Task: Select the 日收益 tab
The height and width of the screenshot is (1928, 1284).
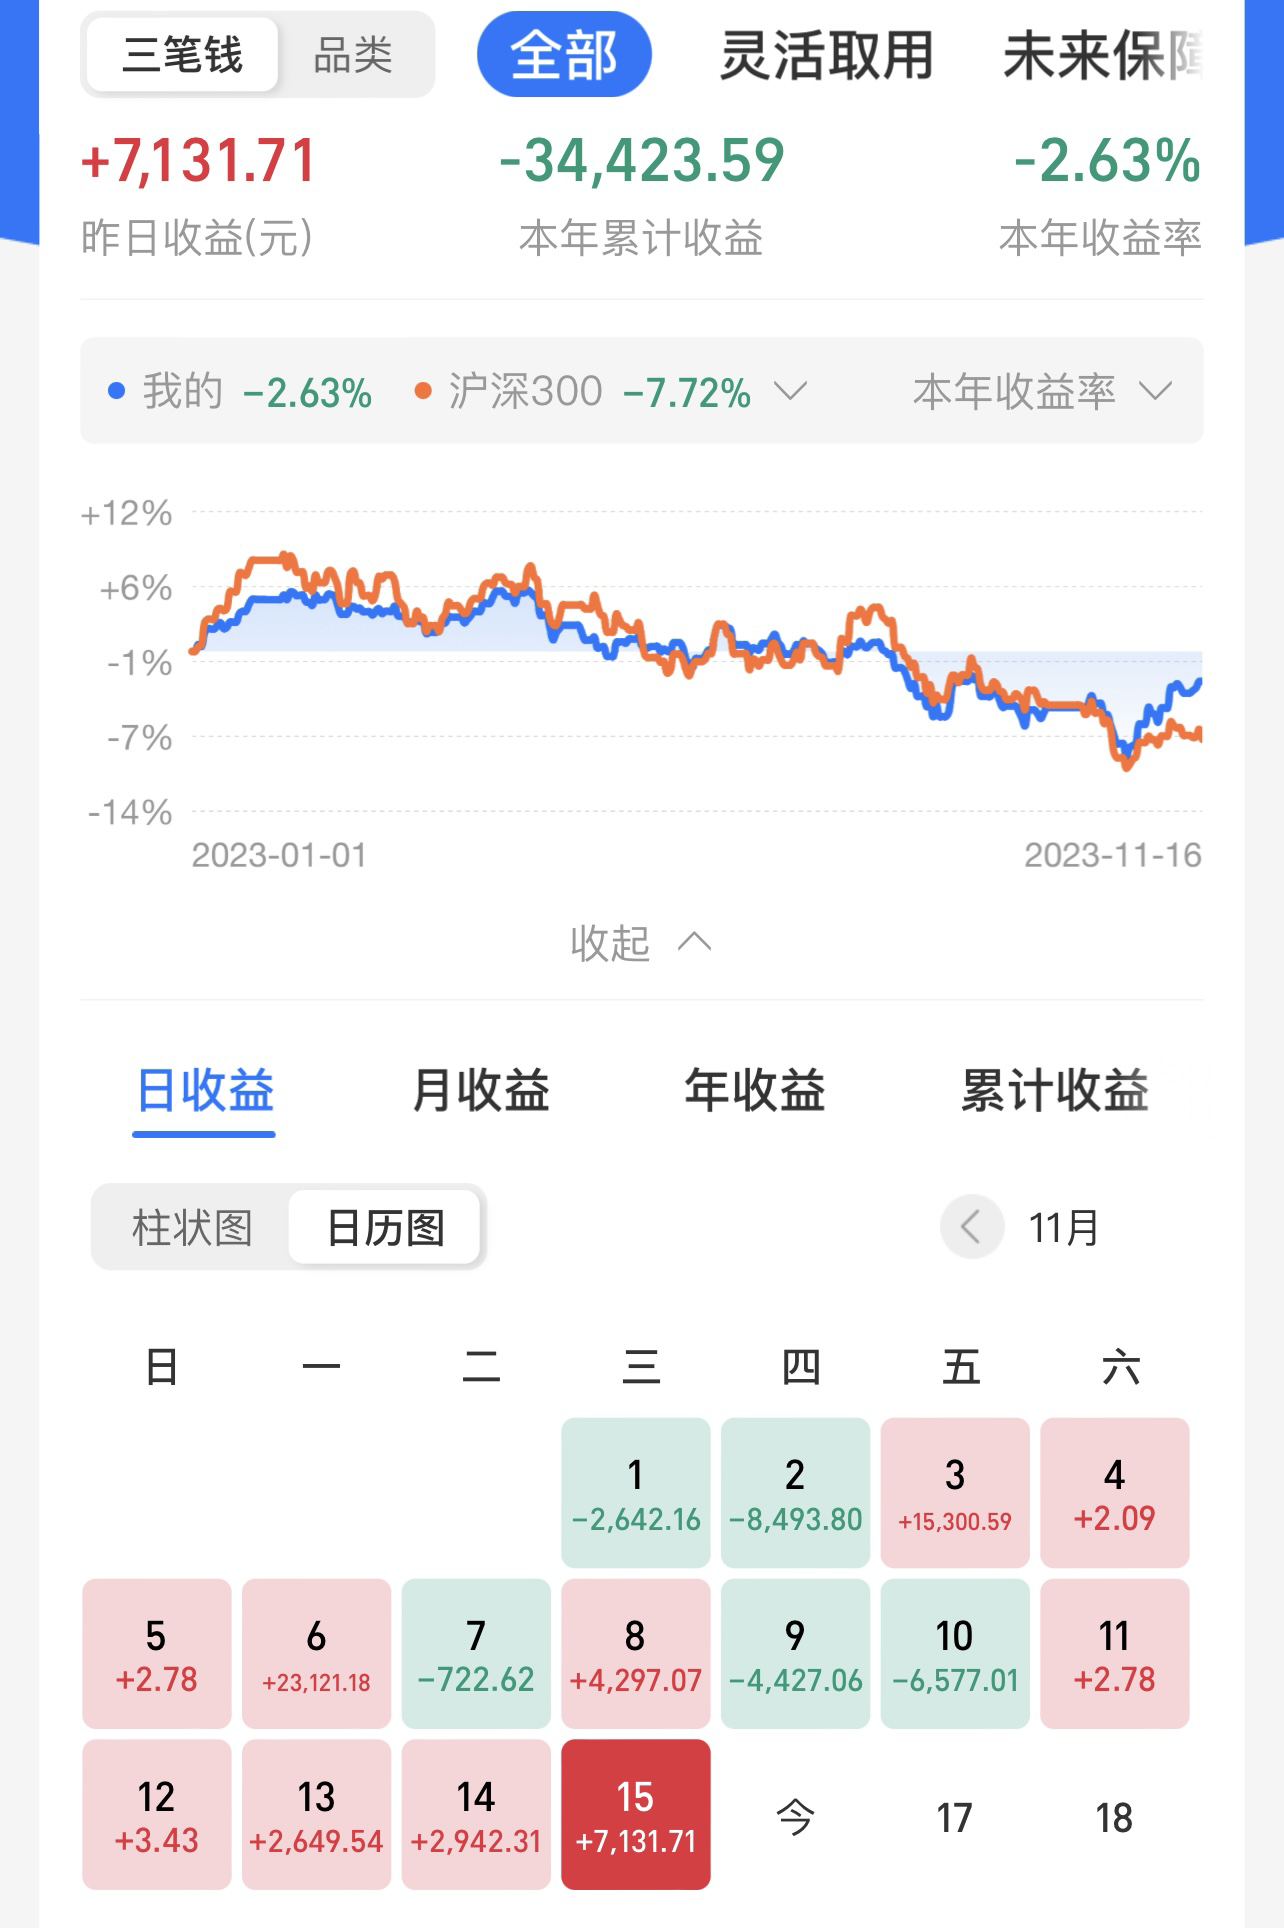Action: pos(205,1090)
